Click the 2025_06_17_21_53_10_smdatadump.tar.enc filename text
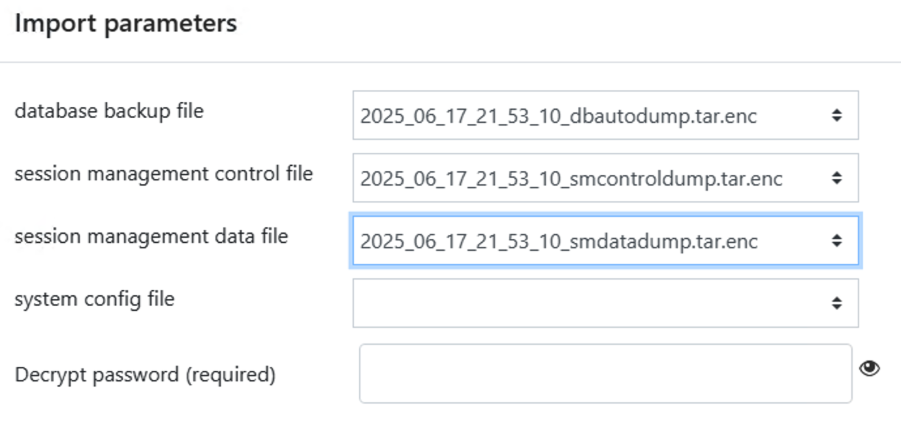The width and height of the screenshot is (901, 426). pos(558,241)
